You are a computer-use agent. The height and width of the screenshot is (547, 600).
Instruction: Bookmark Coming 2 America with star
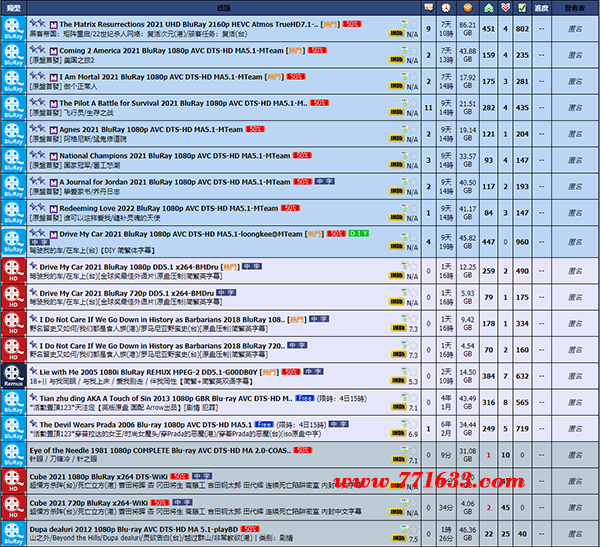point(414,51)
